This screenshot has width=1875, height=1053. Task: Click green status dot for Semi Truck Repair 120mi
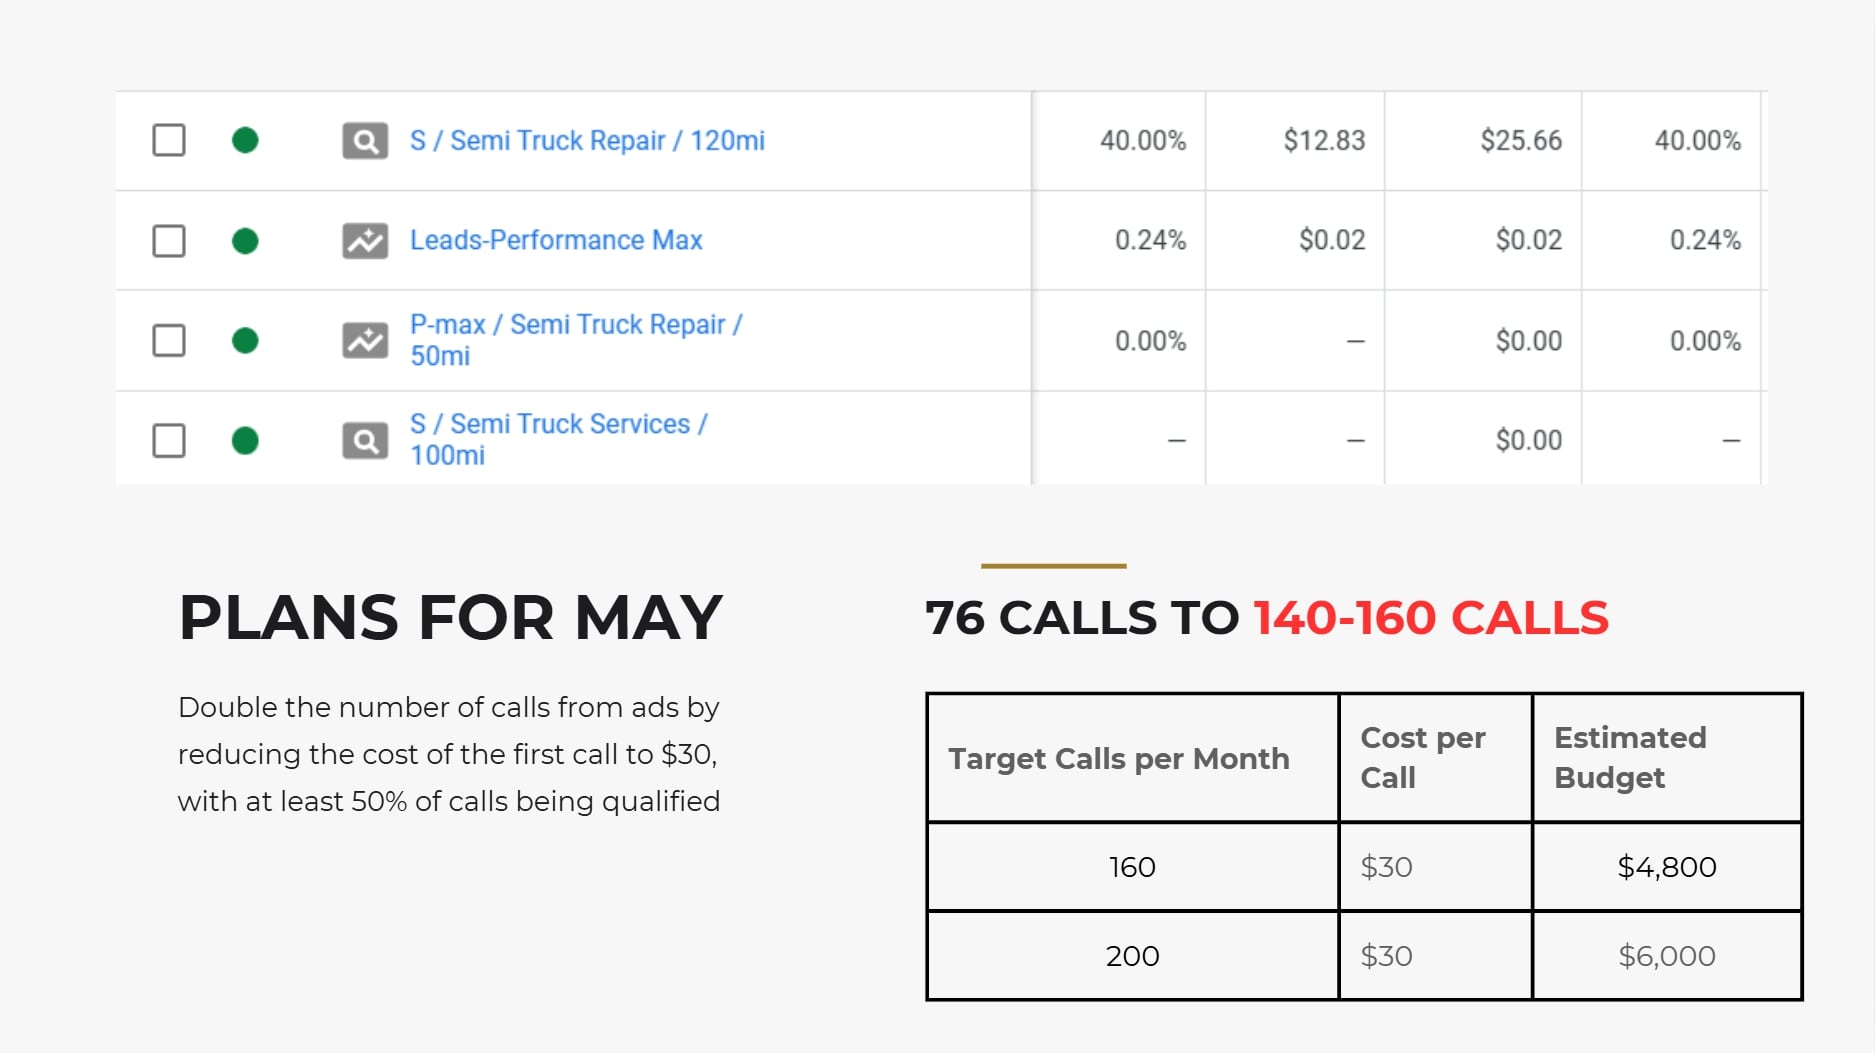[x=245, y=141]
